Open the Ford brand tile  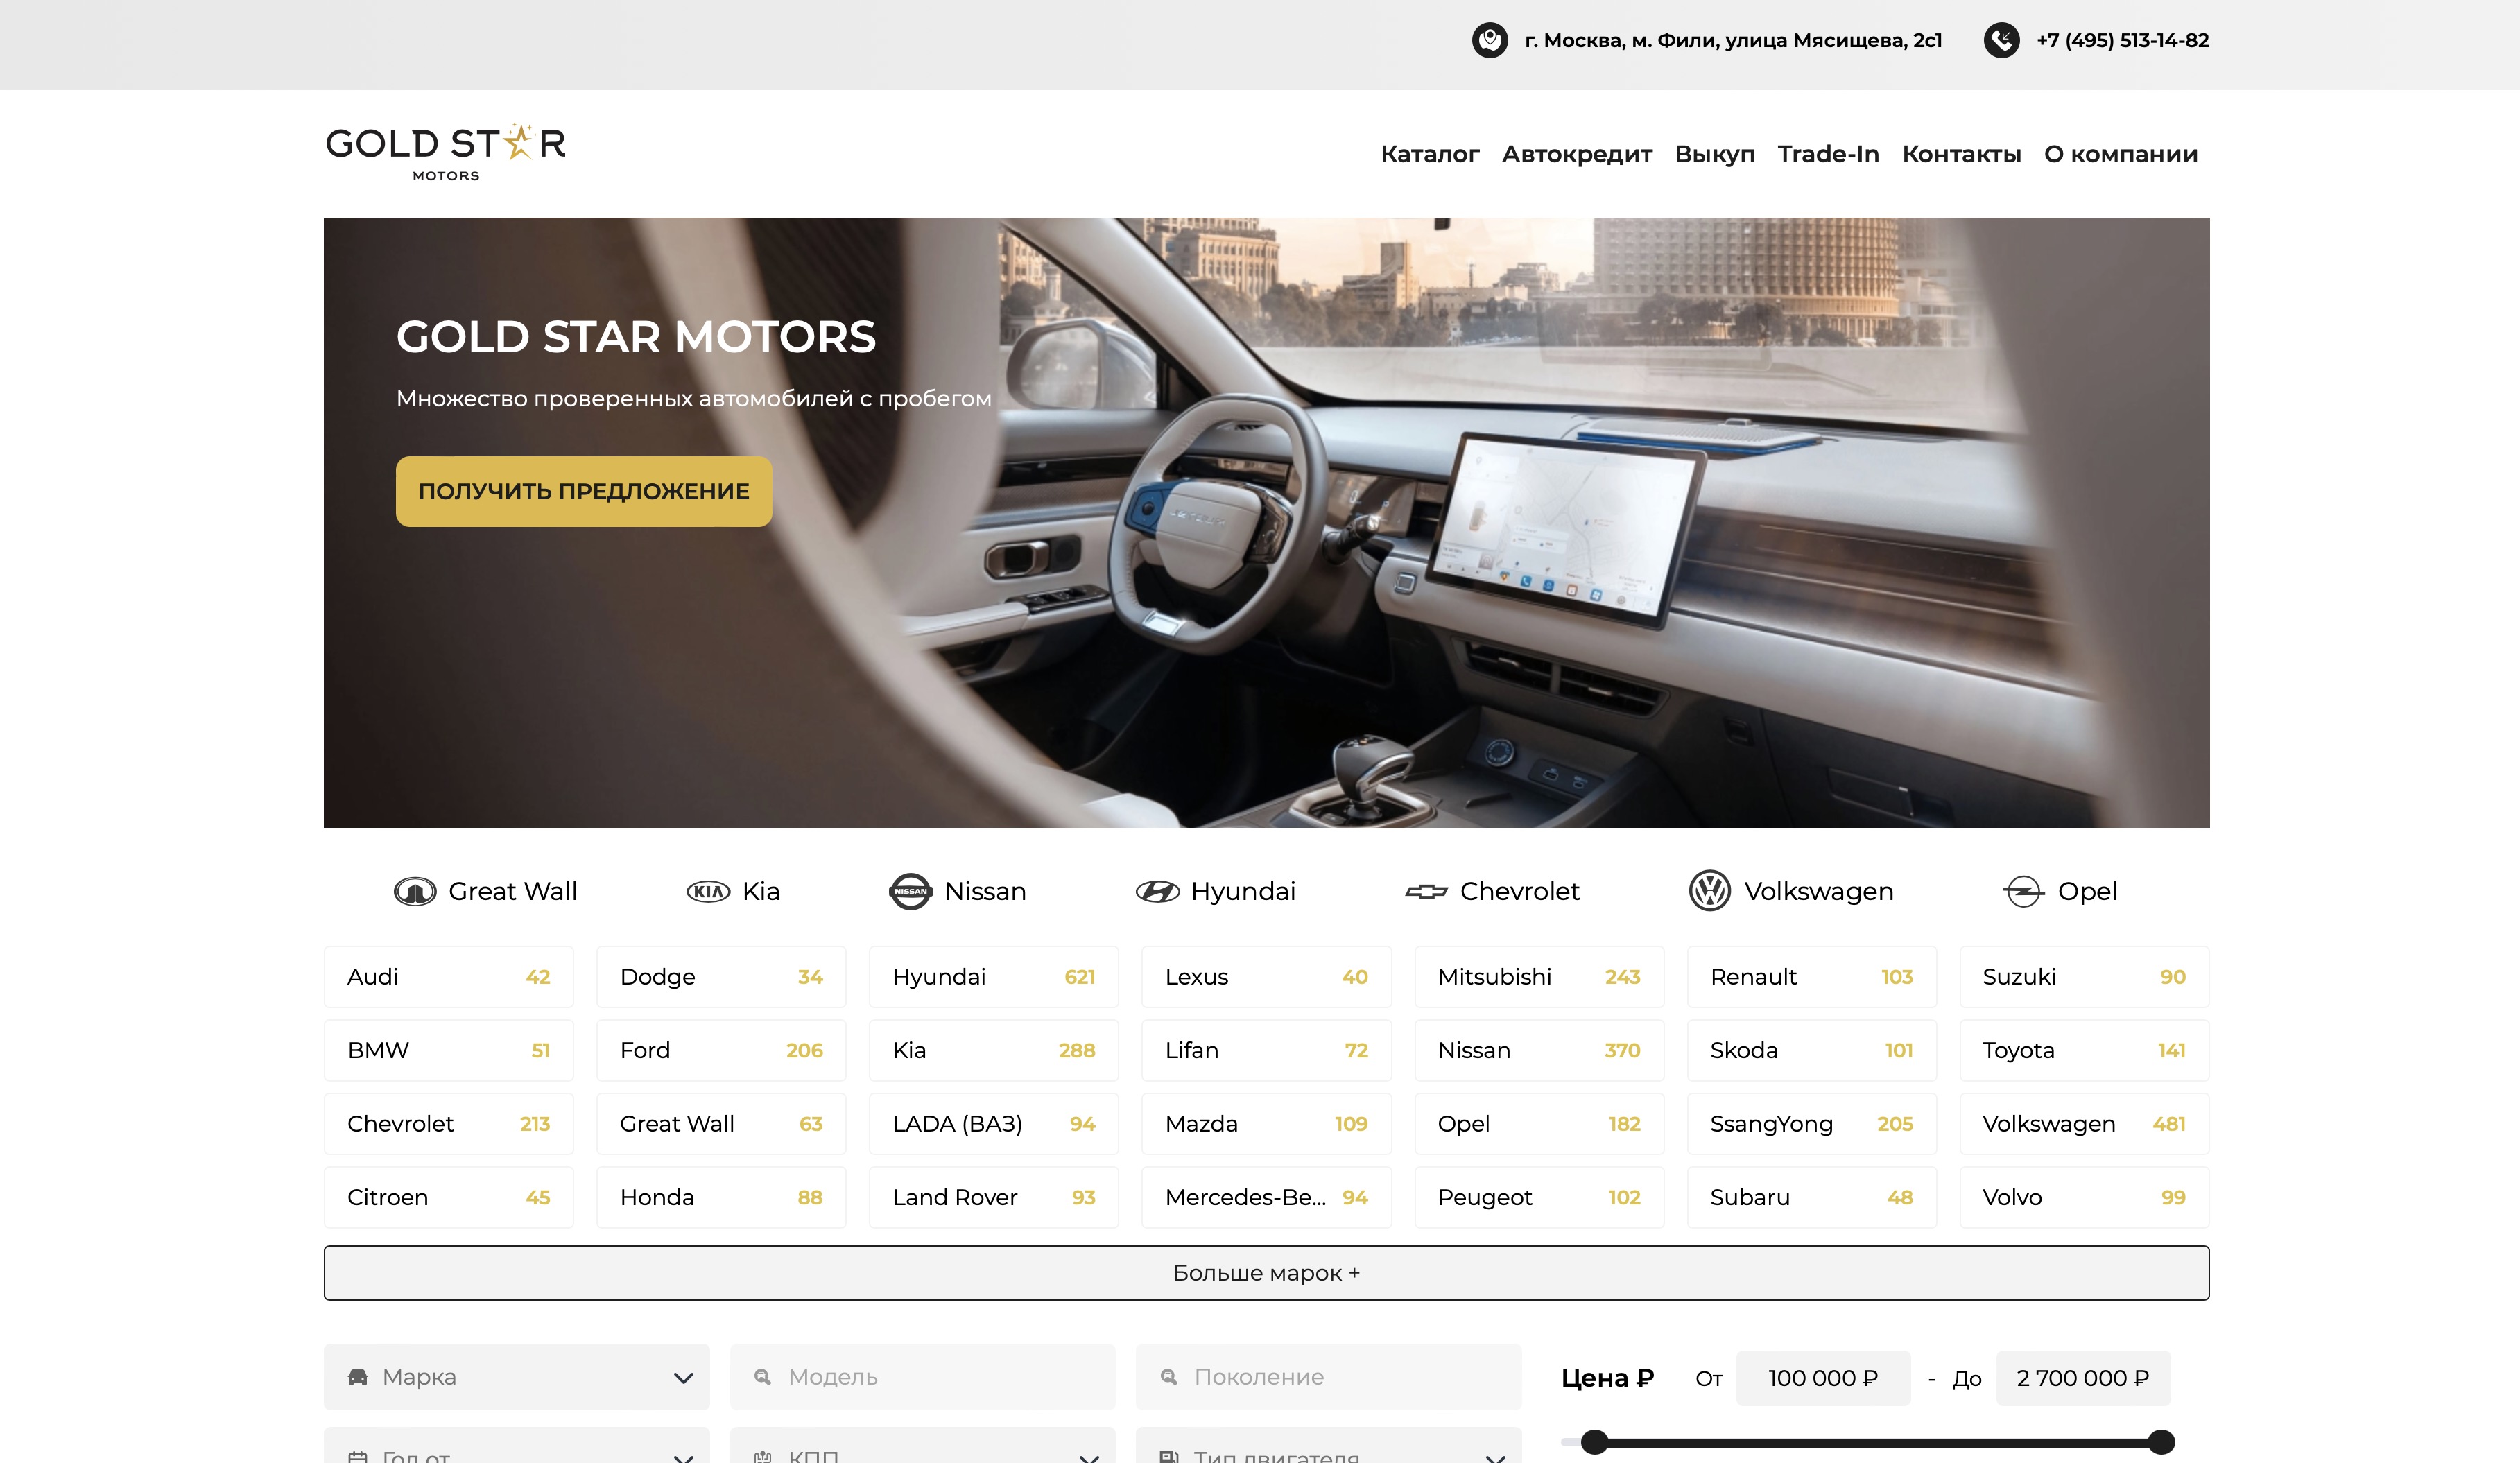pos(721,1050)
